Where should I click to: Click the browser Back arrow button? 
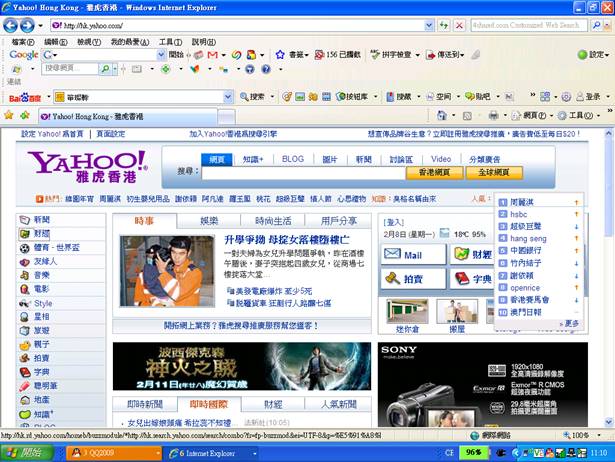pos(11,26)
